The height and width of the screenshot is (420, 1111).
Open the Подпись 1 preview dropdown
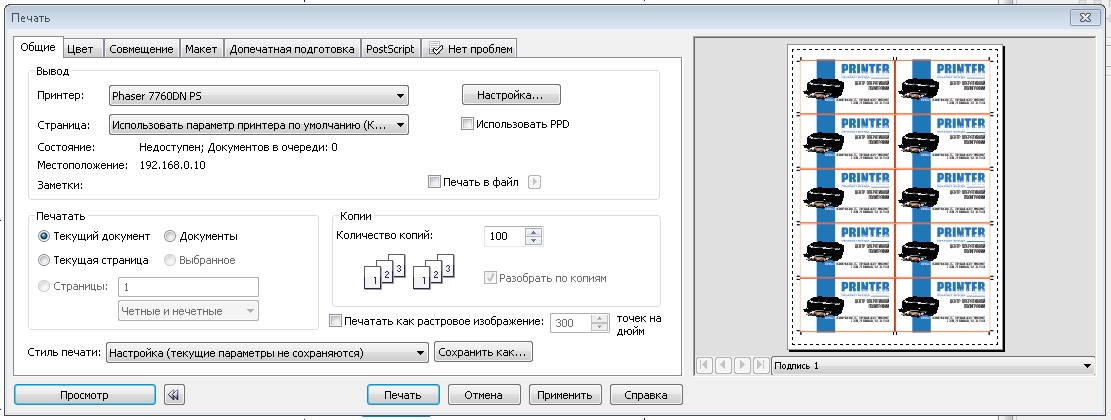933,365
